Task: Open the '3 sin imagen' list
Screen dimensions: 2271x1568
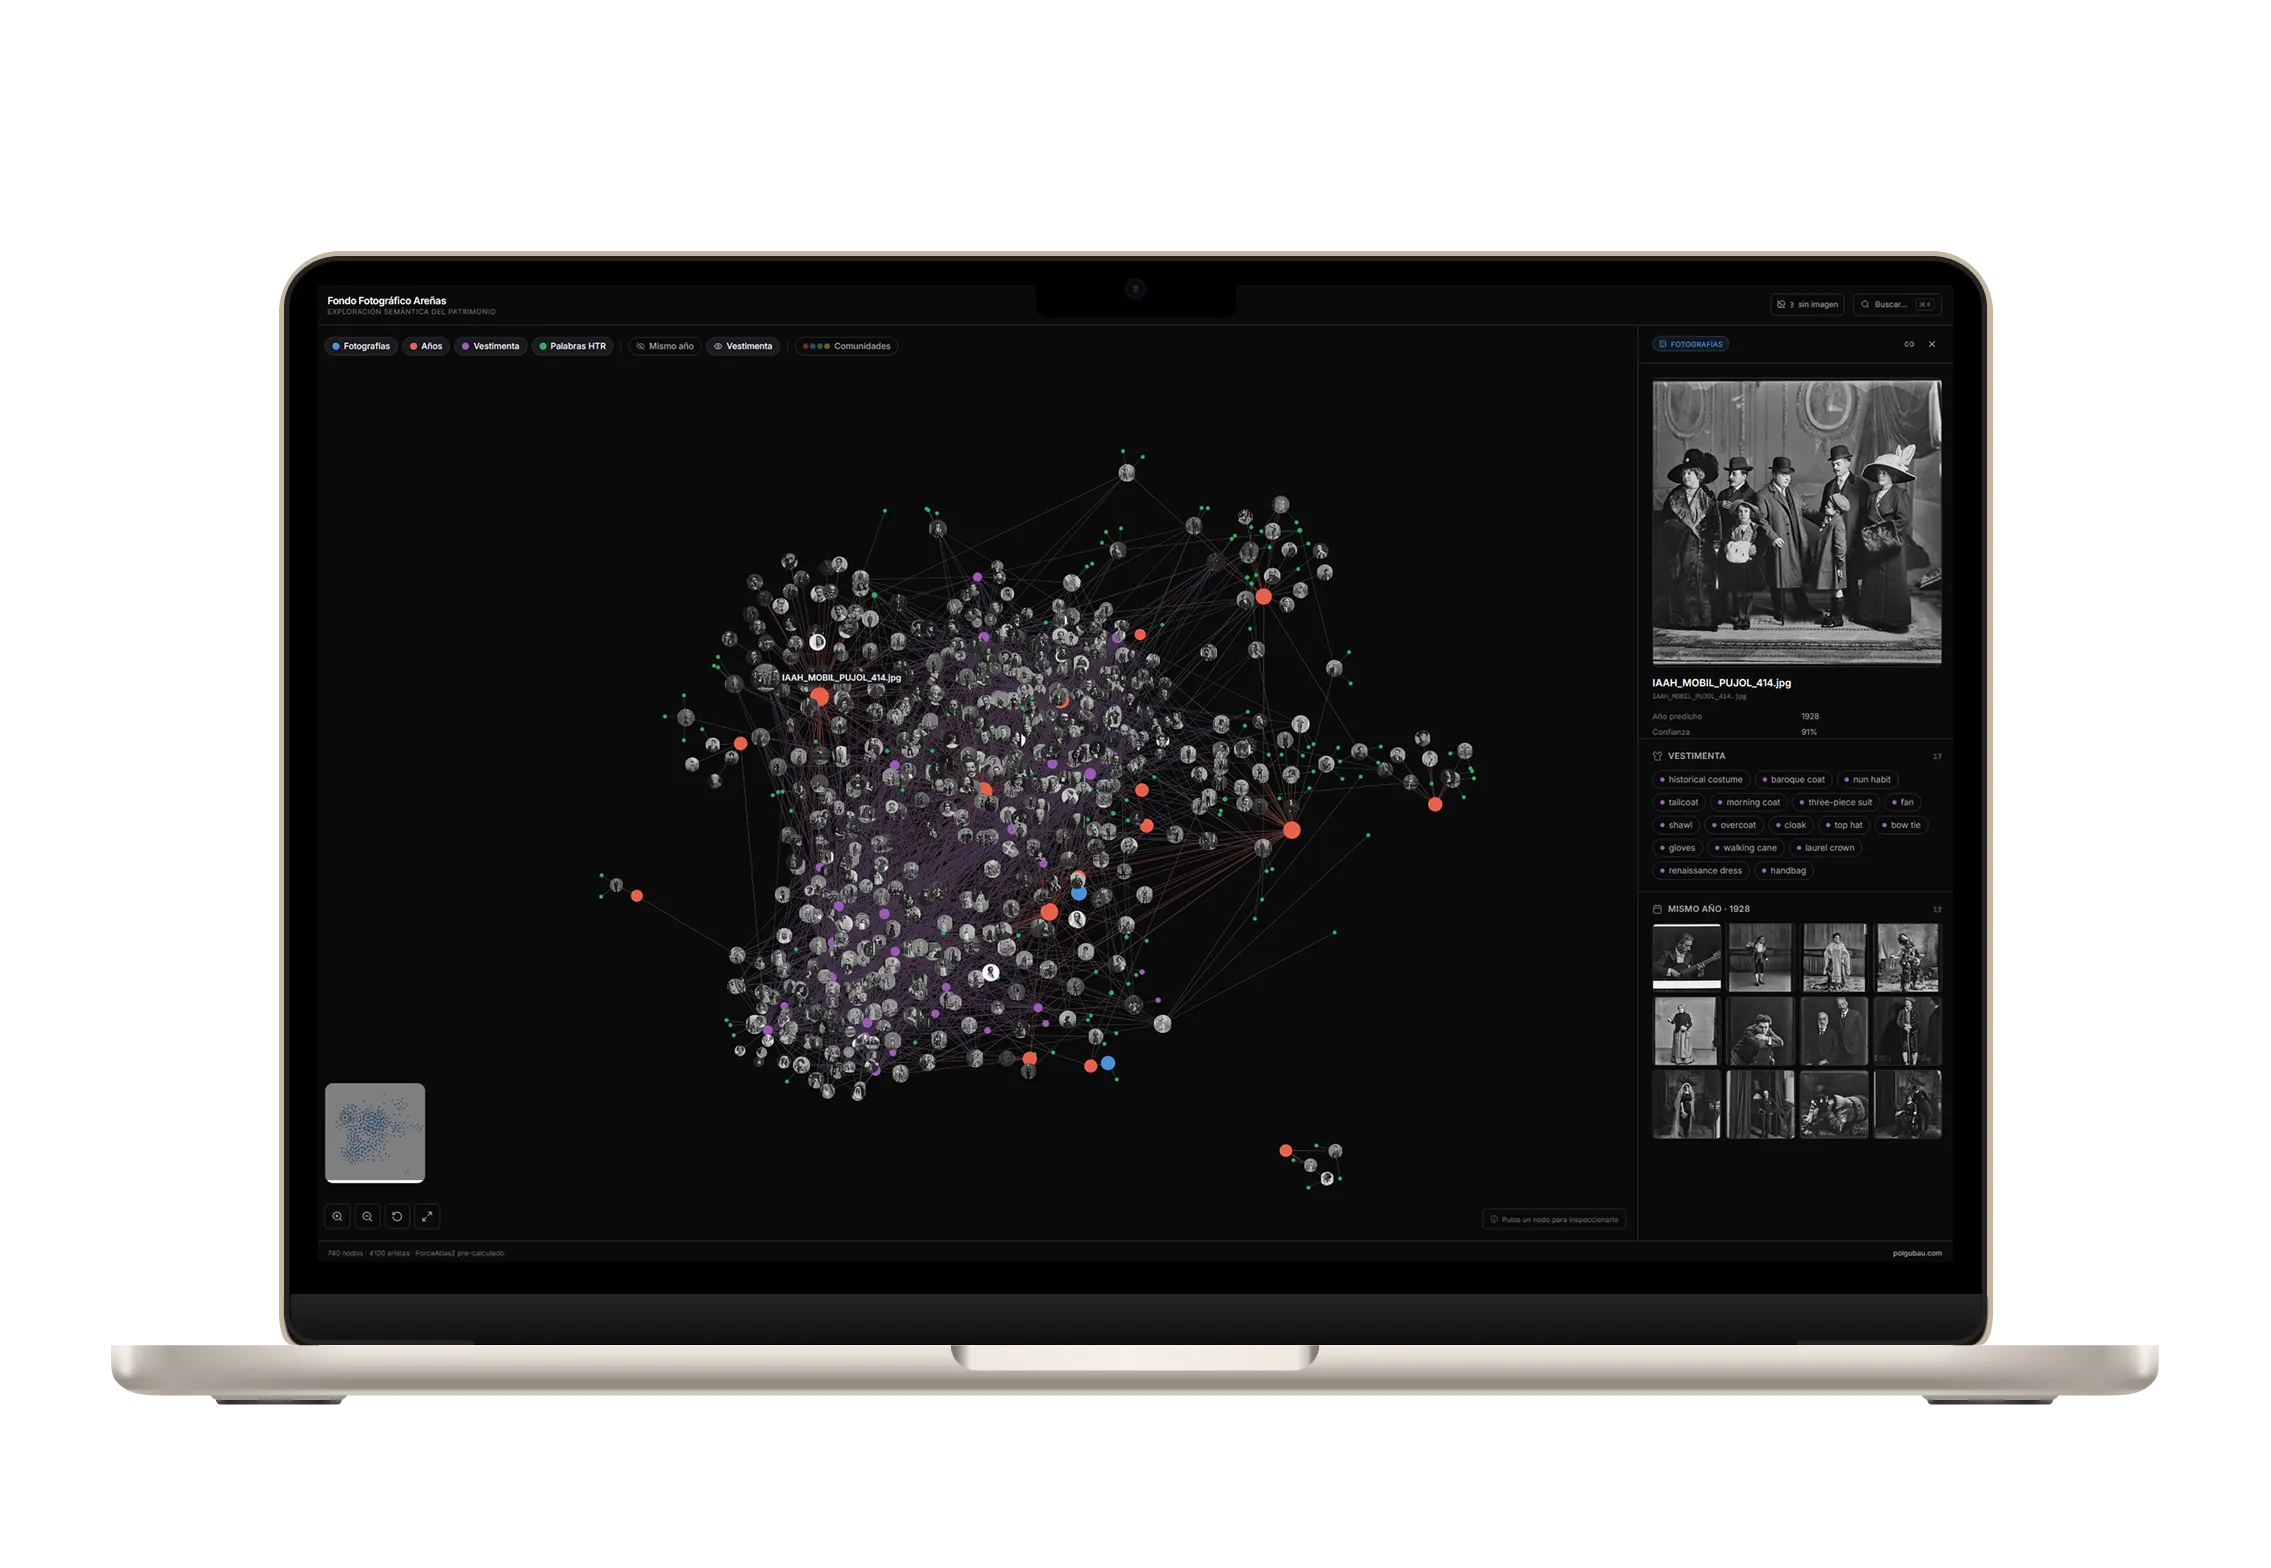Action: coord(1807,304)
